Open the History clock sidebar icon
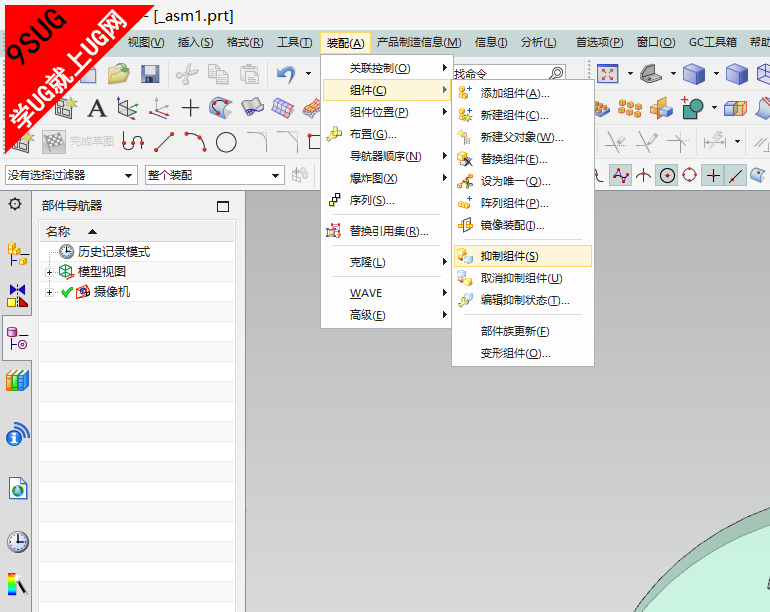This screenshot has width=770, height=612. 18,542
